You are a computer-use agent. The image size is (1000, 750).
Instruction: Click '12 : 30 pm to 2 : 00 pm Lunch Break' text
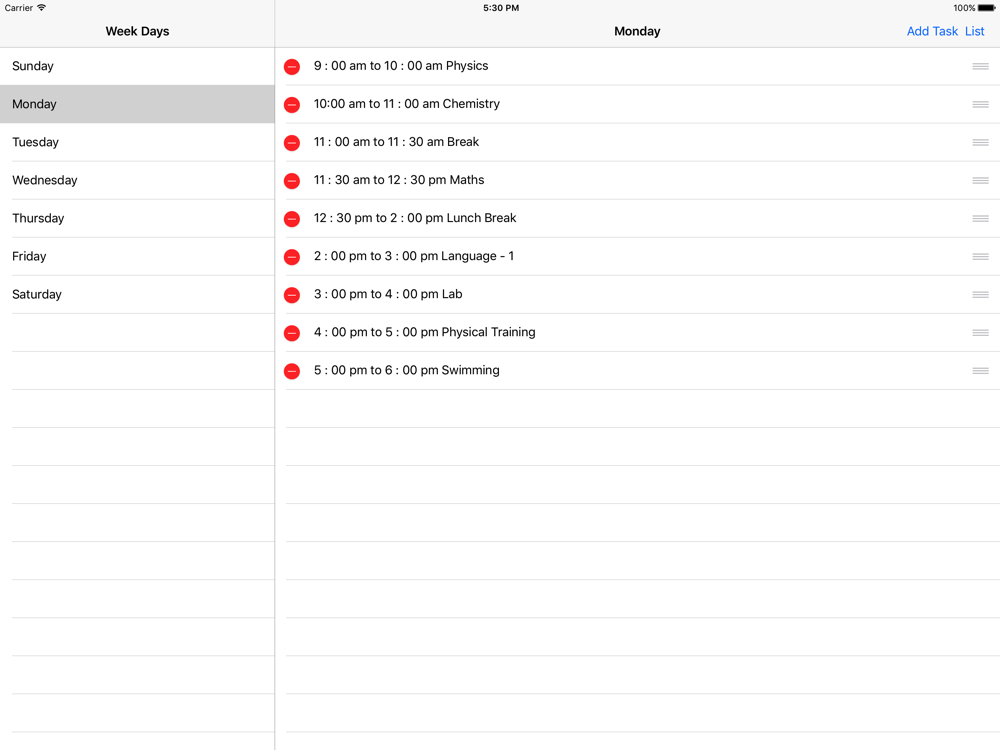[x=415, y=218]
